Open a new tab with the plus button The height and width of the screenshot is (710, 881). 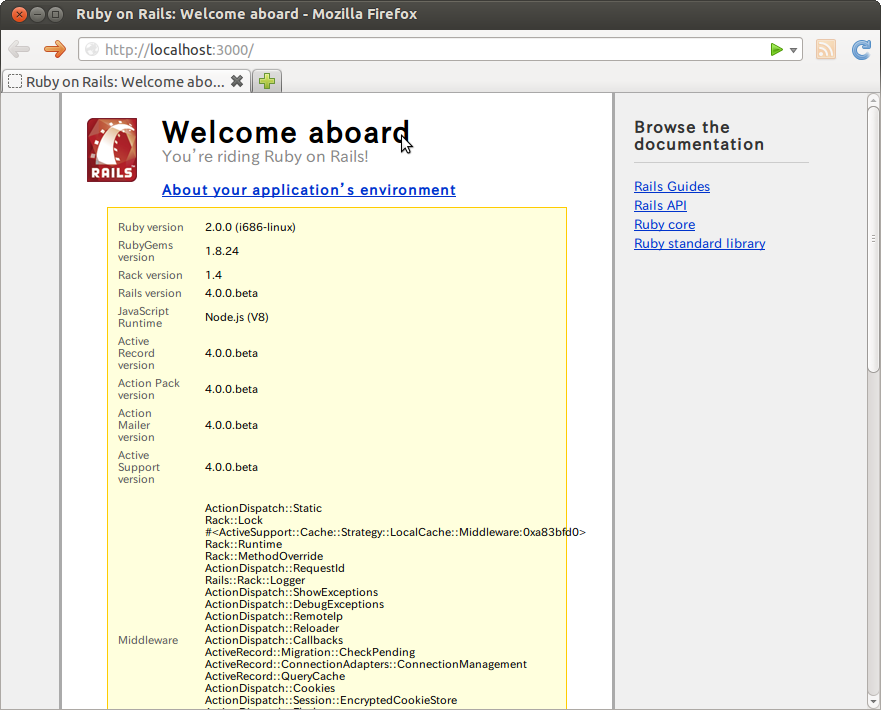click(x=267, y=82)
